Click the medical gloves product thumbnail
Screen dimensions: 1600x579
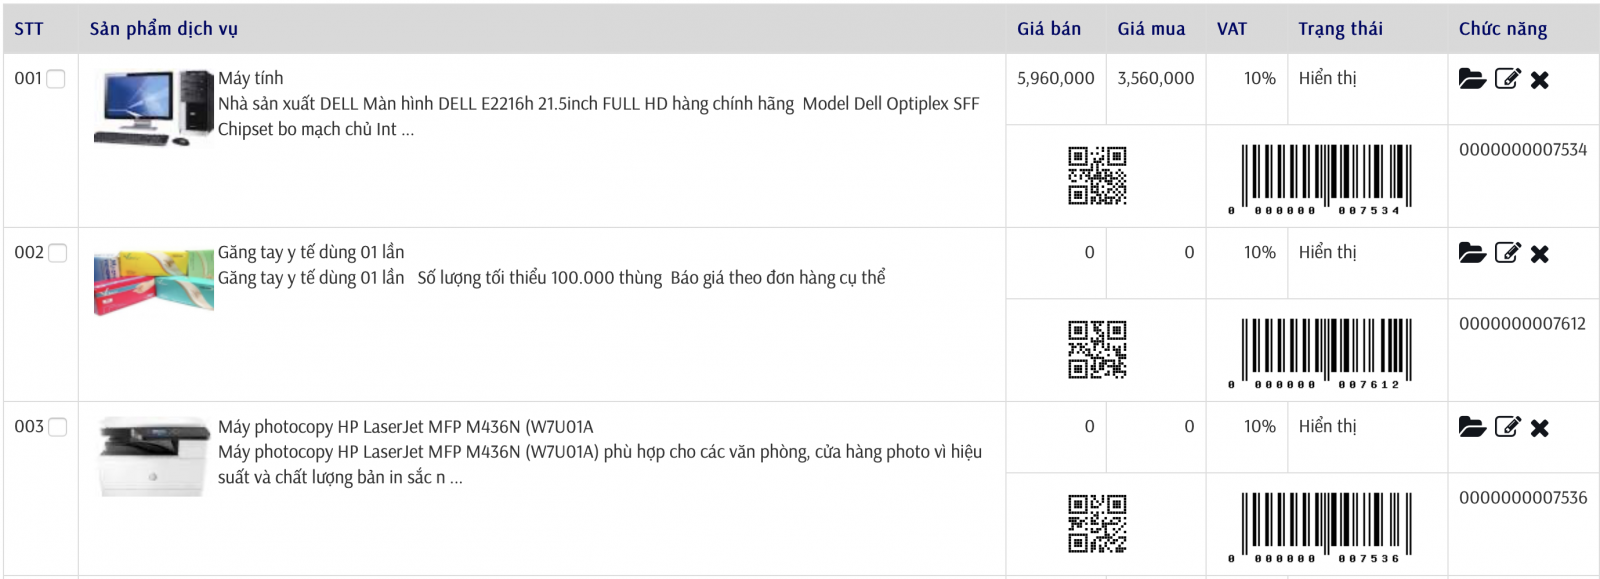tap(153, 282)
